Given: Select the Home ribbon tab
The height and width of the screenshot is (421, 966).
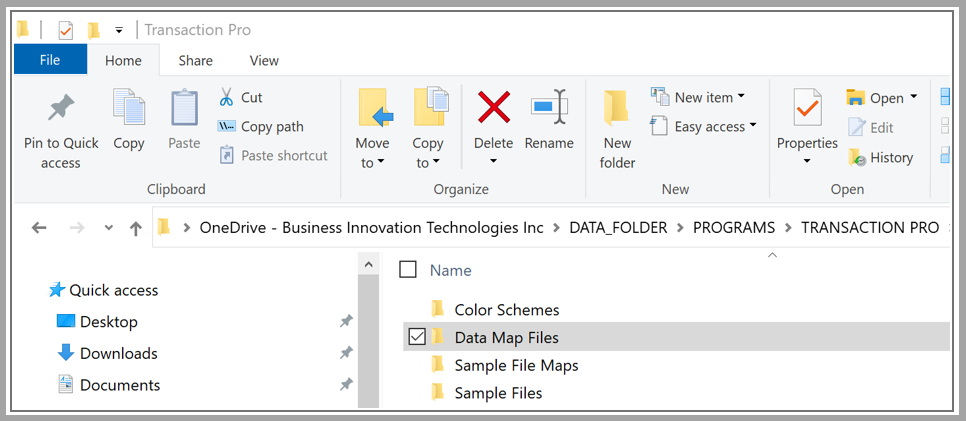Looking at the screenshot, I should [x=123, y=60].
